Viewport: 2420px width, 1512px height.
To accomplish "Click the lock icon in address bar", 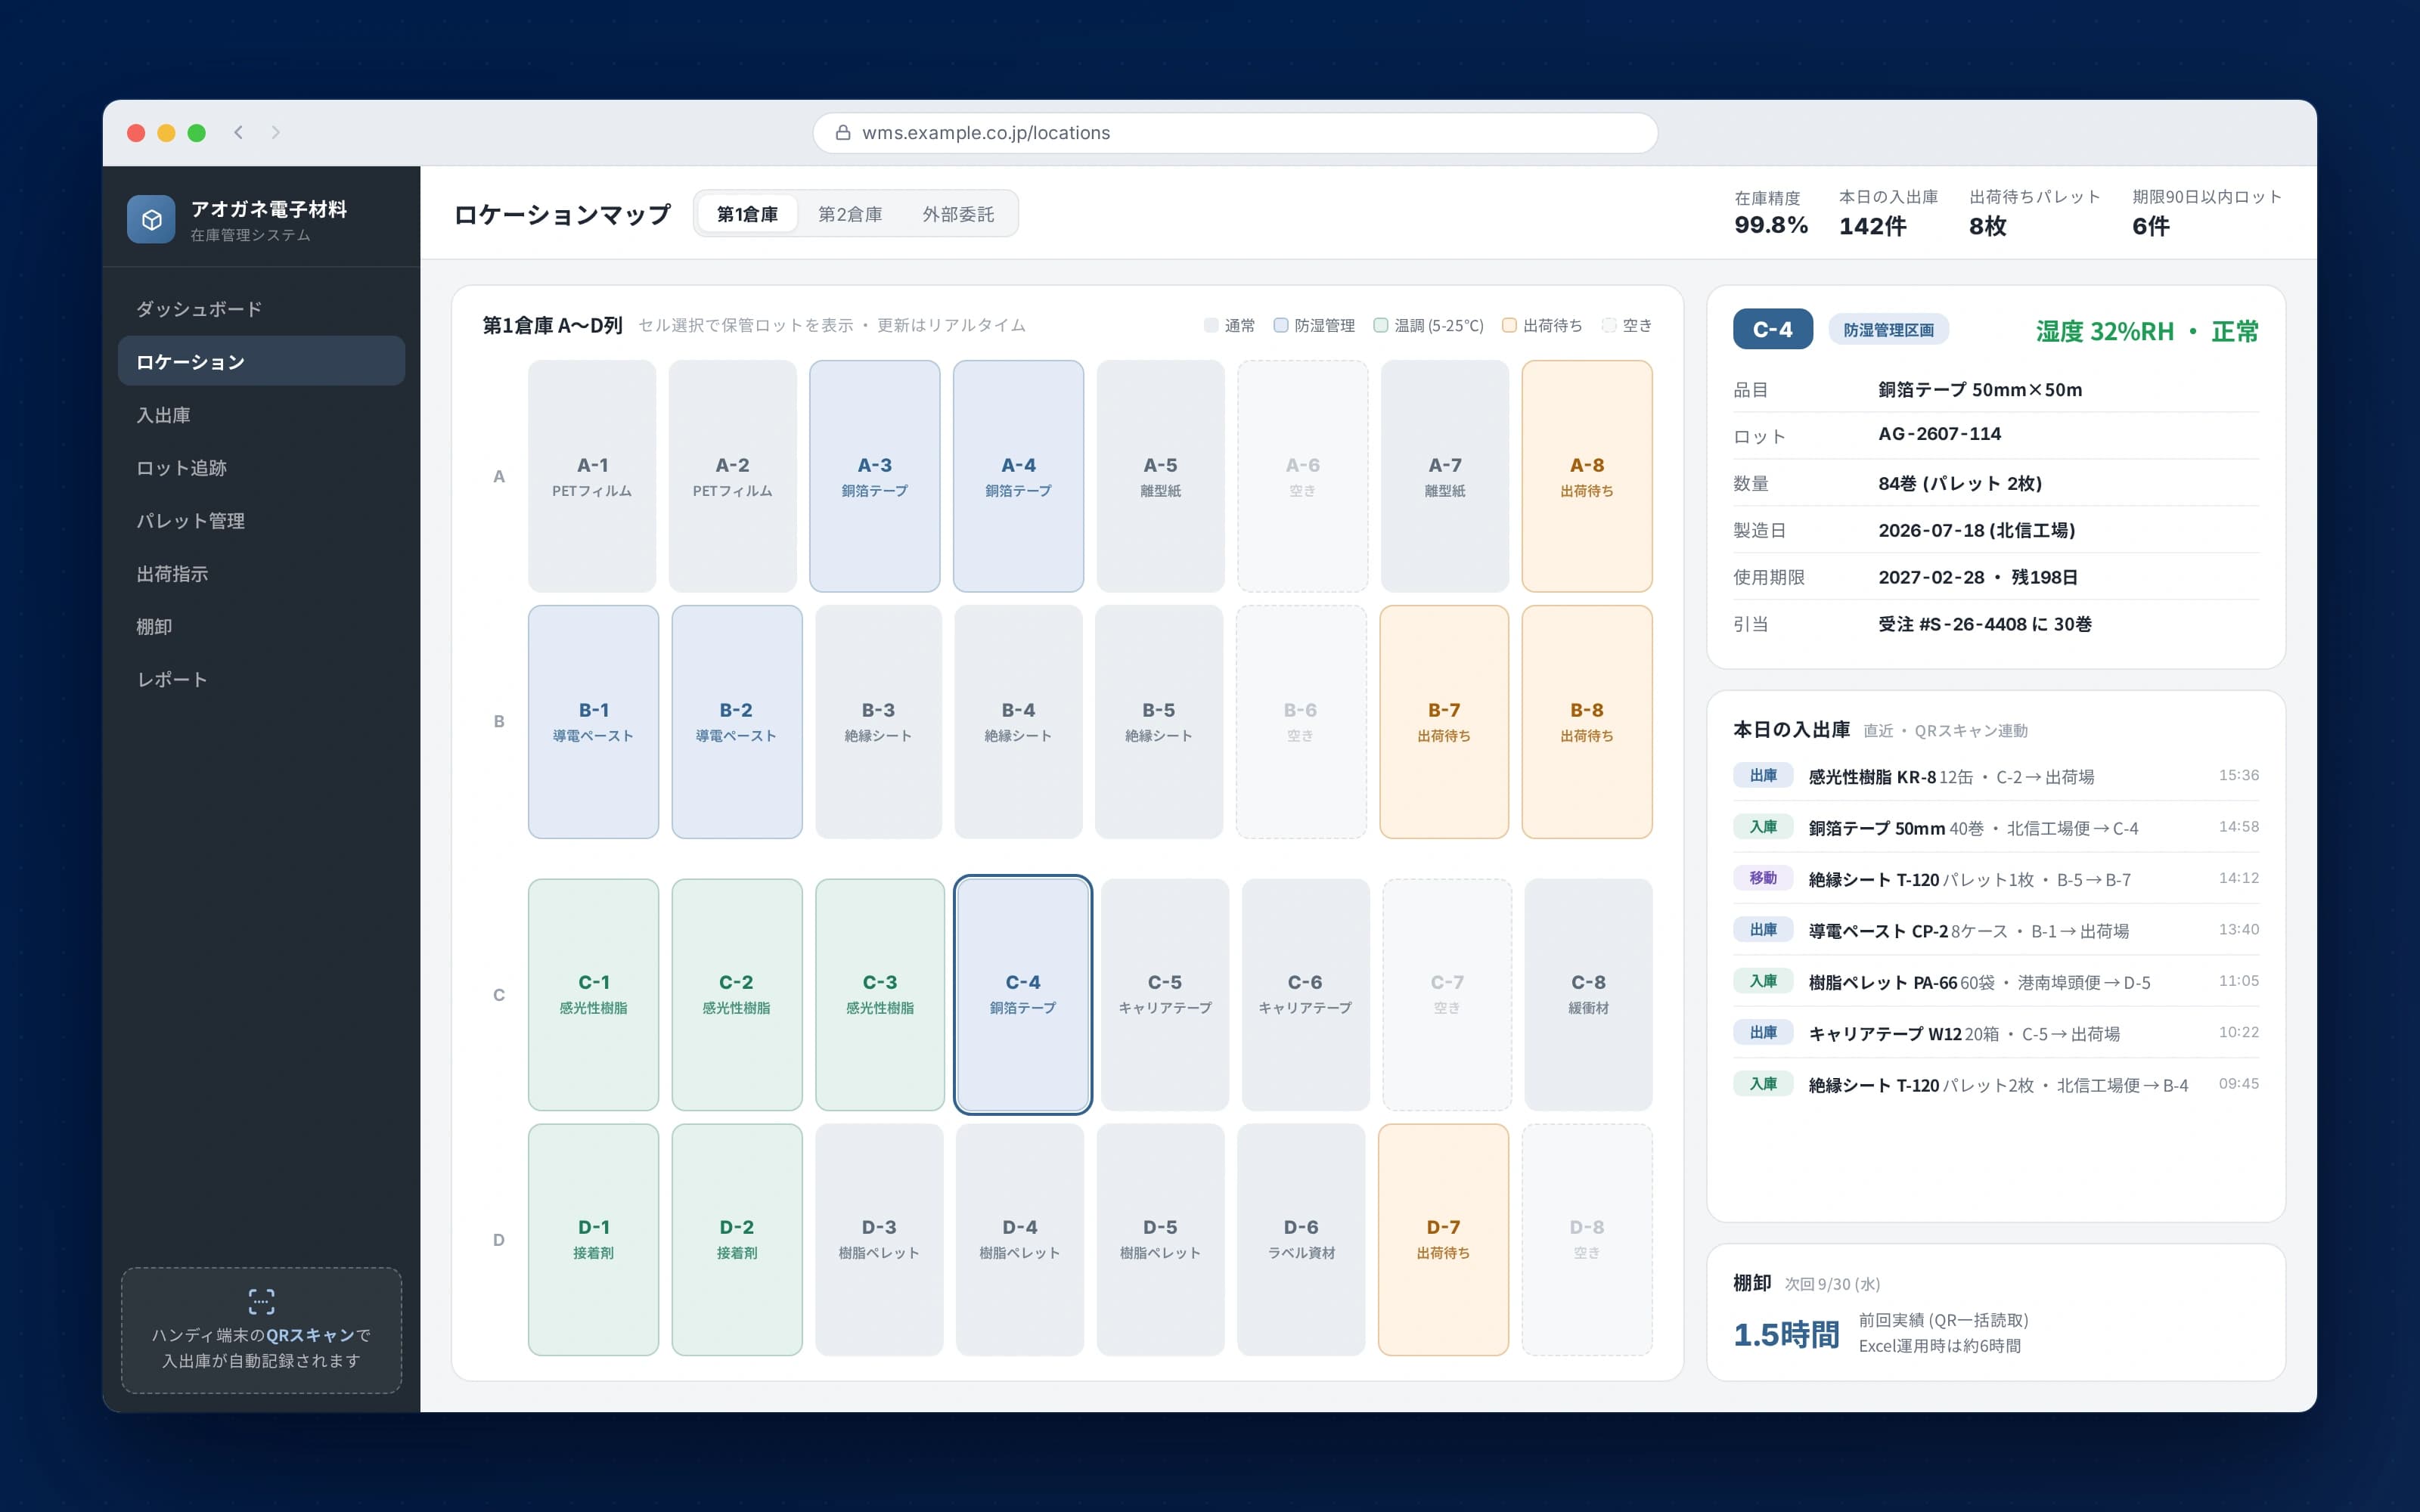I will click(x=843, y=133).
